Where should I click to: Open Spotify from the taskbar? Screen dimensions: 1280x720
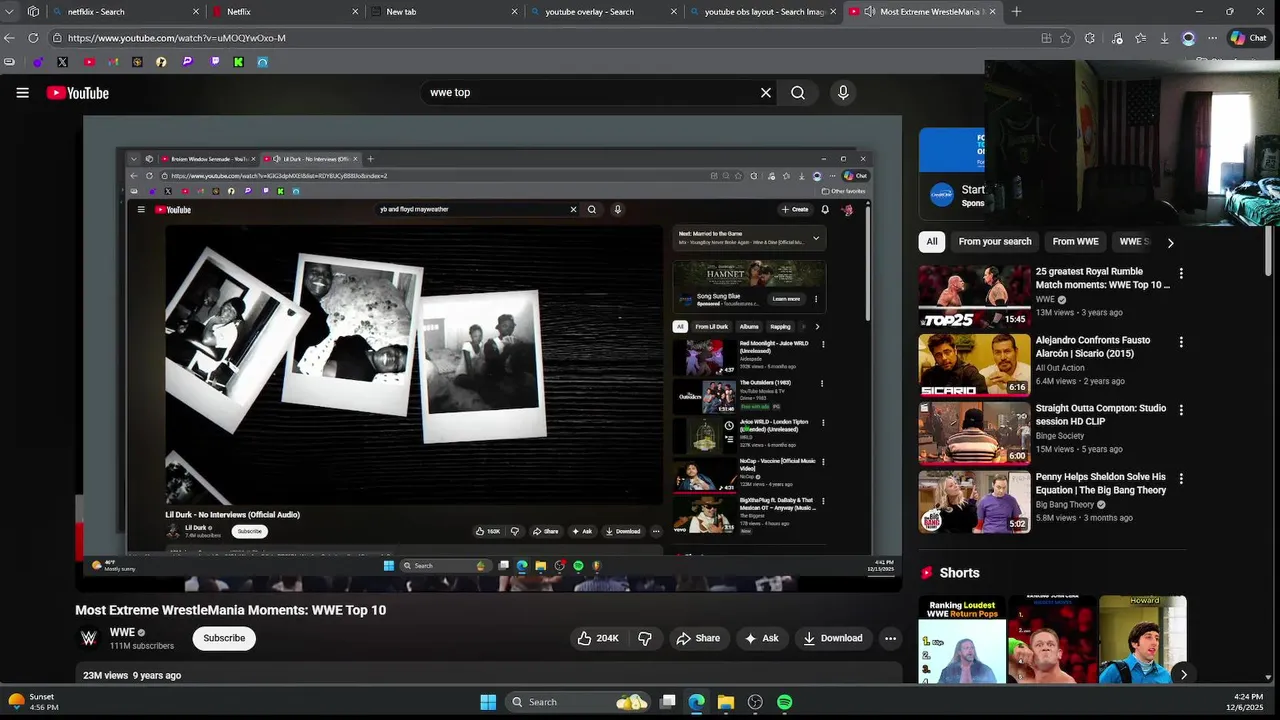click(x=785, y=702)
